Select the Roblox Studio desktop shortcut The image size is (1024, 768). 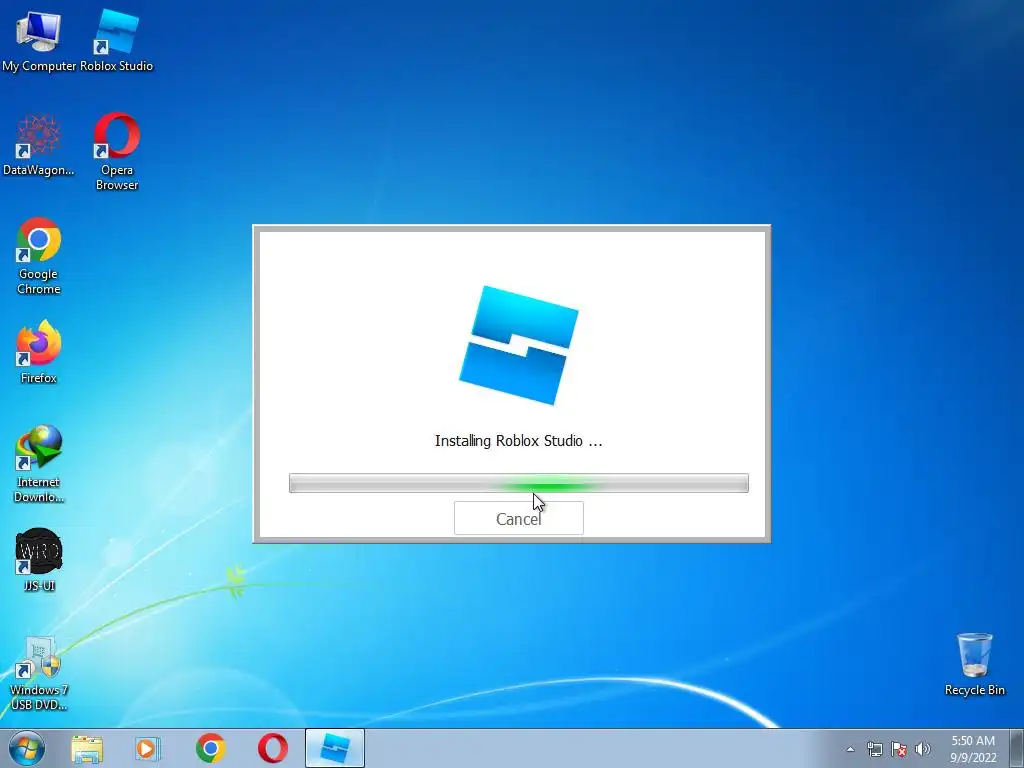click(116, 41)
